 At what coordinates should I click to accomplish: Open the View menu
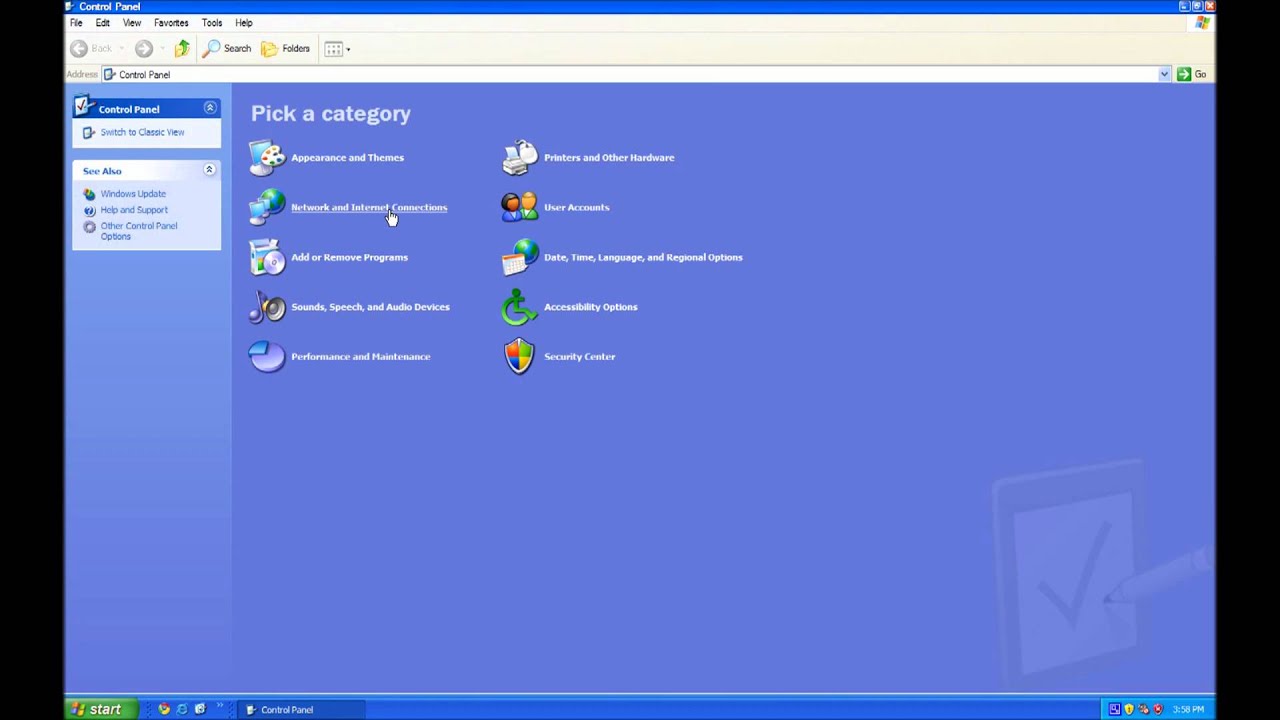coord(132,22)
